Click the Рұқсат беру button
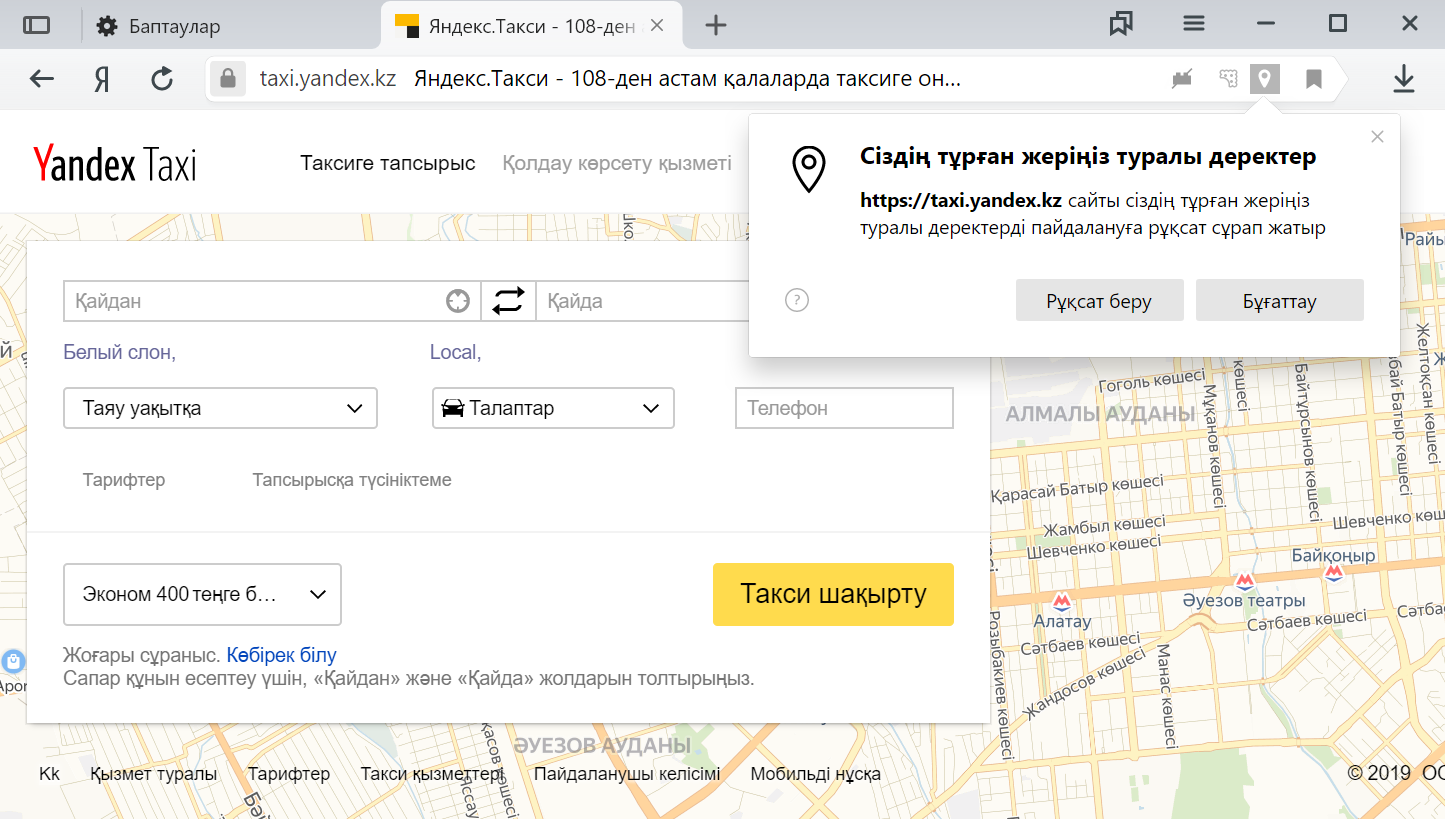 [1099, 301]
